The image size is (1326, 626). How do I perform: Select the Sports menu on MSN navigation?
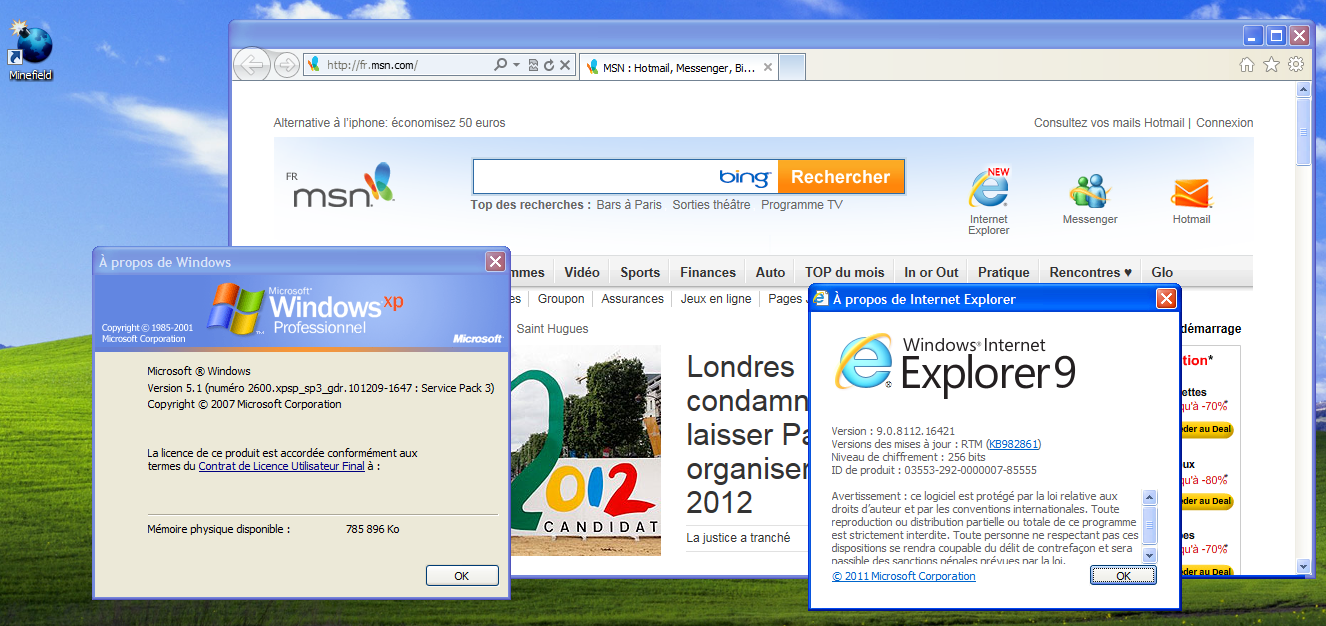coord(640,272)
